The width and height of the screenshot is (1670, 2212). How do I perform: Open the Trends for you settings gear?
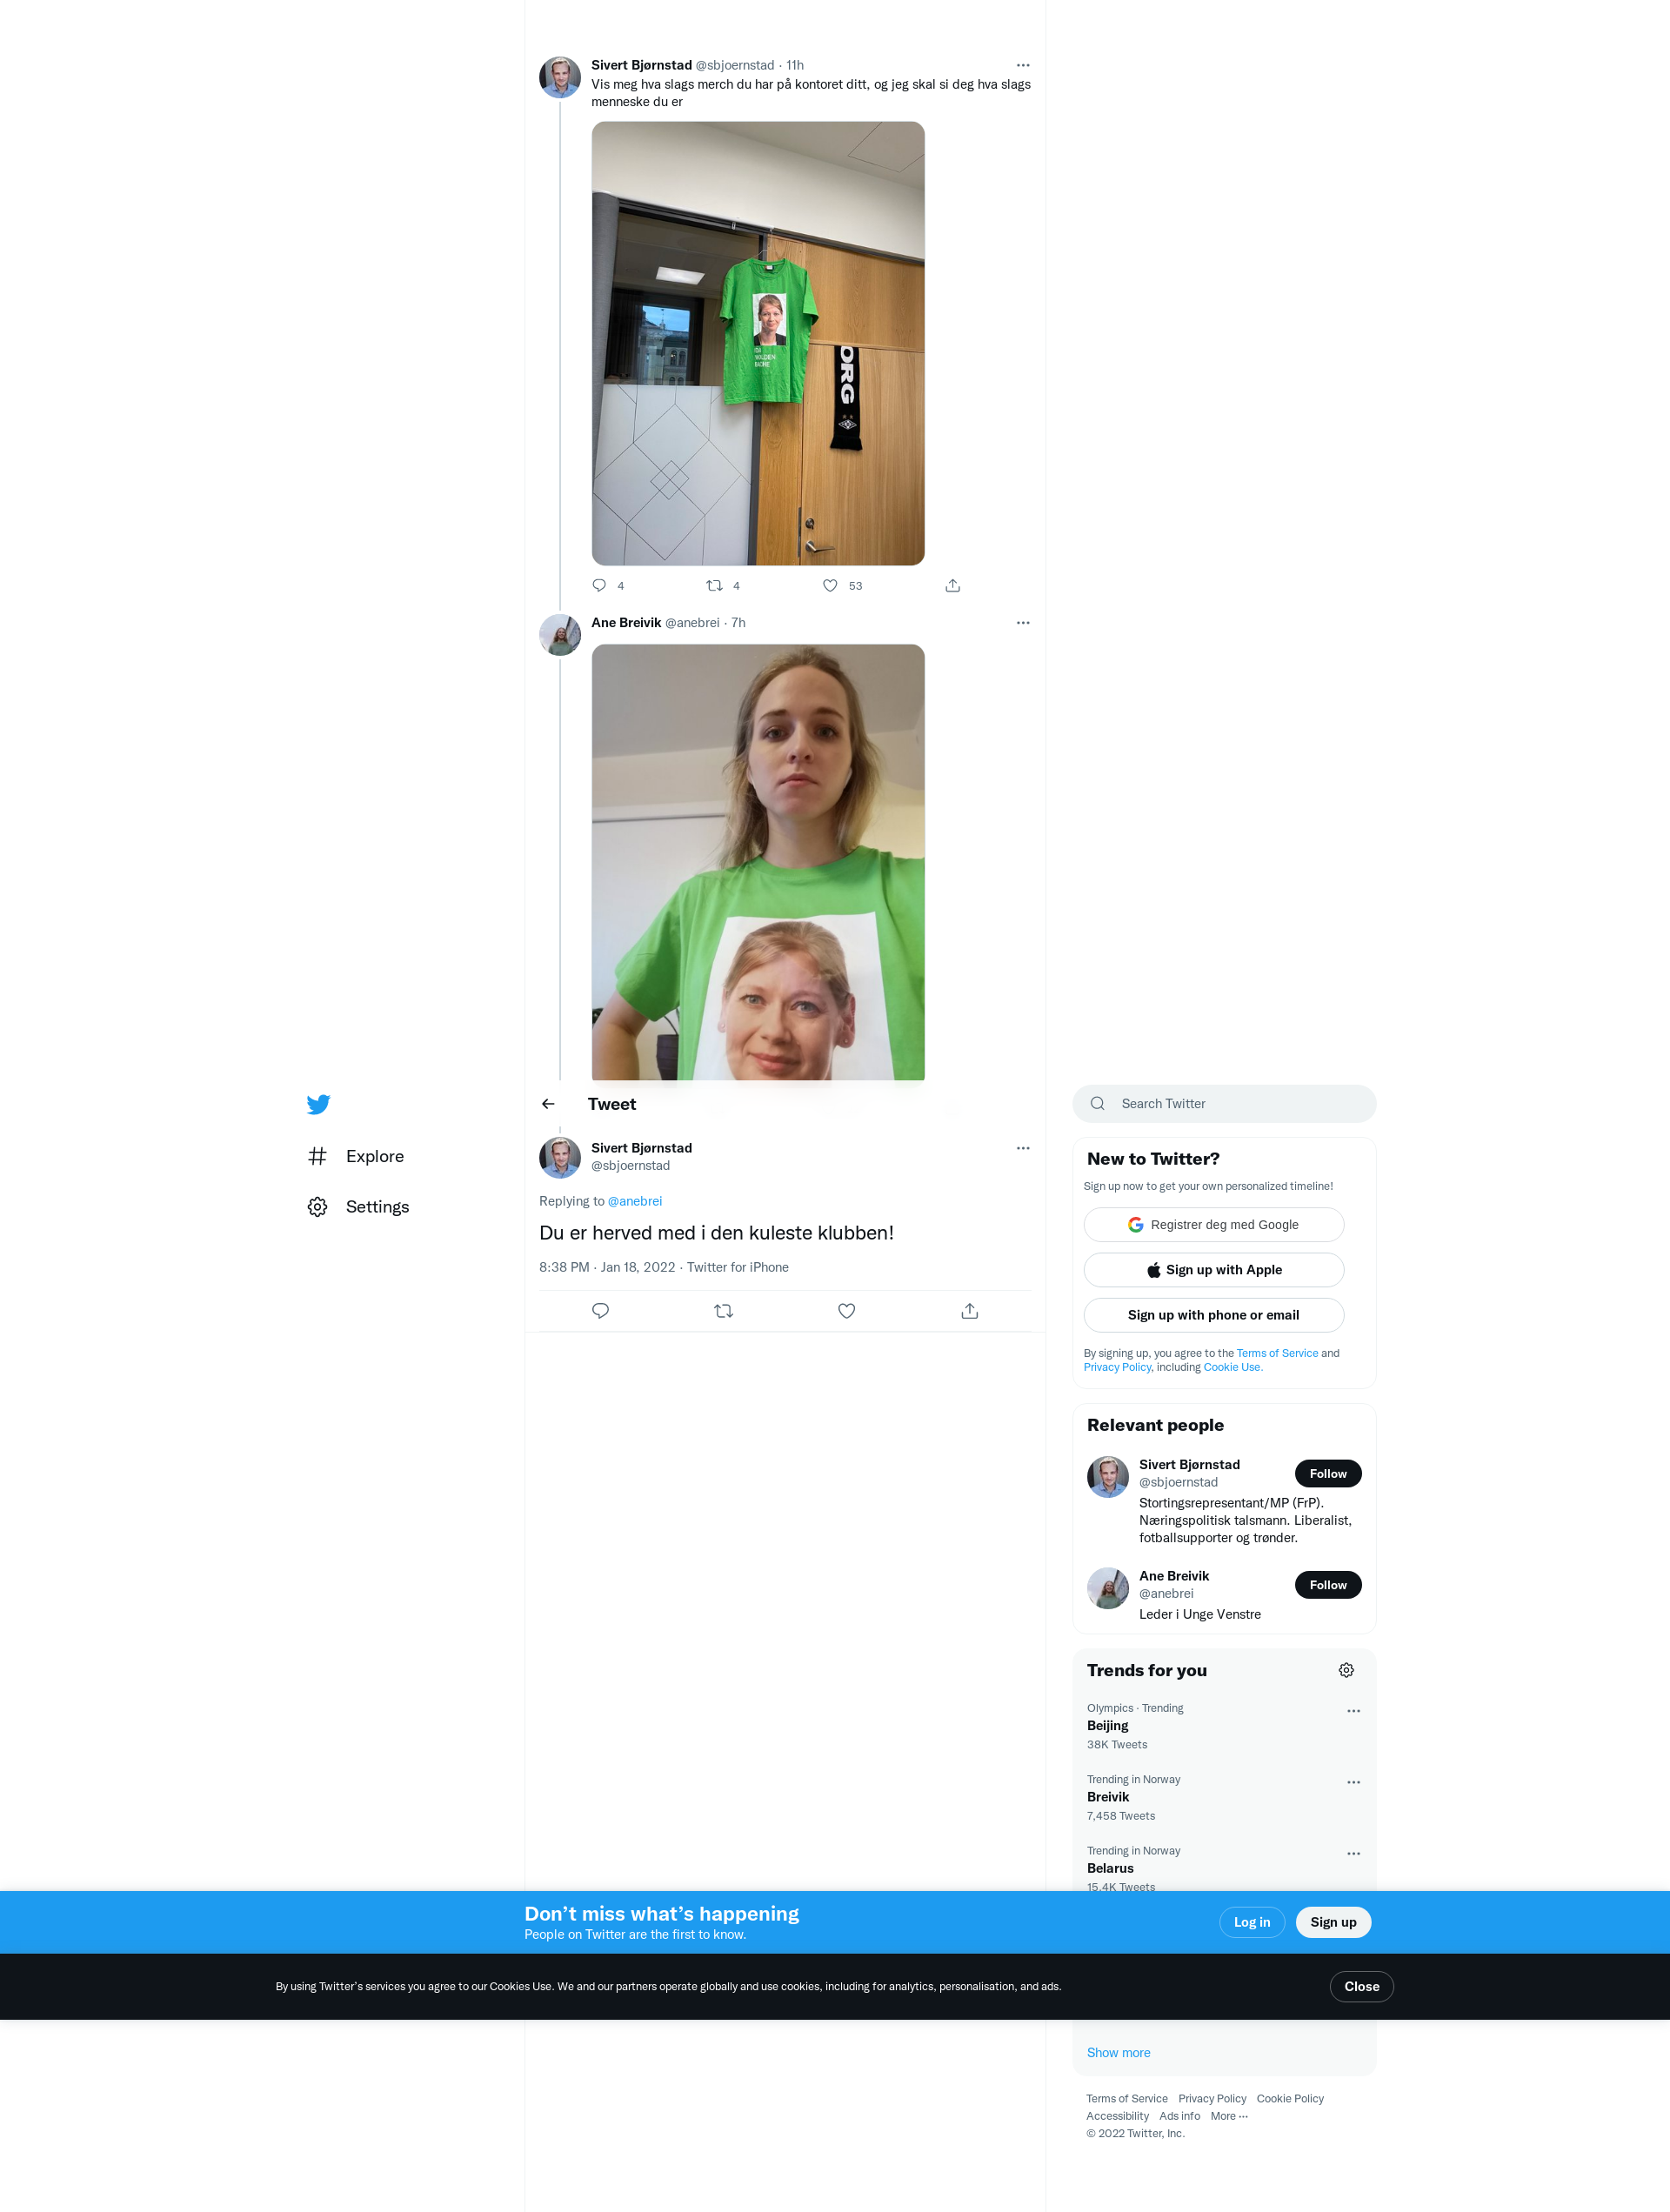tap(1346, 1670)
